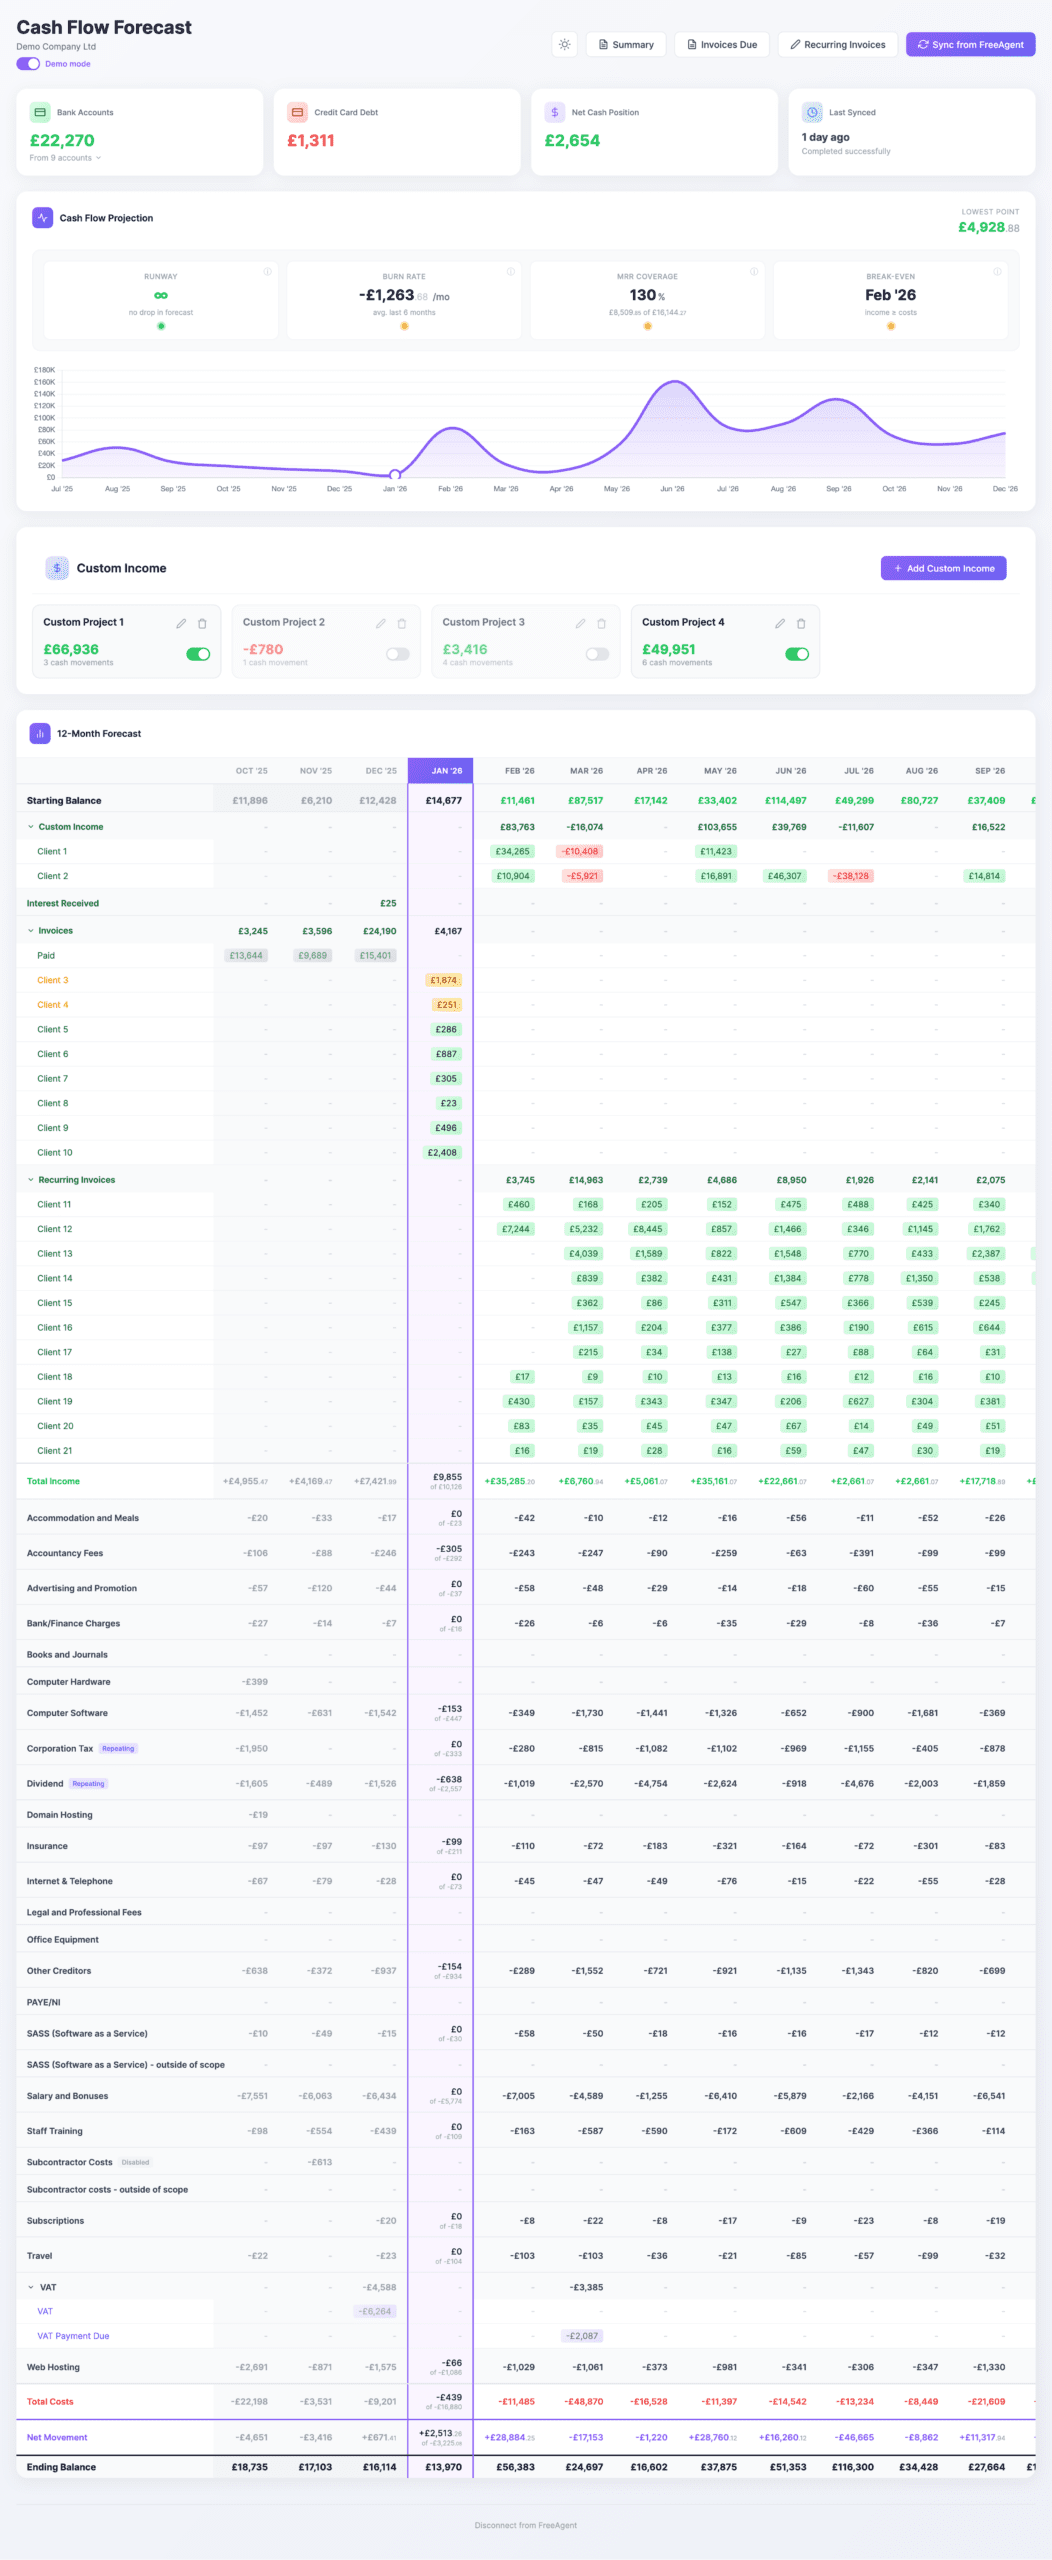Click the edit pencil on Custom Project 4
This screenshot has width=1052, height=2560.
pos(780,623)
